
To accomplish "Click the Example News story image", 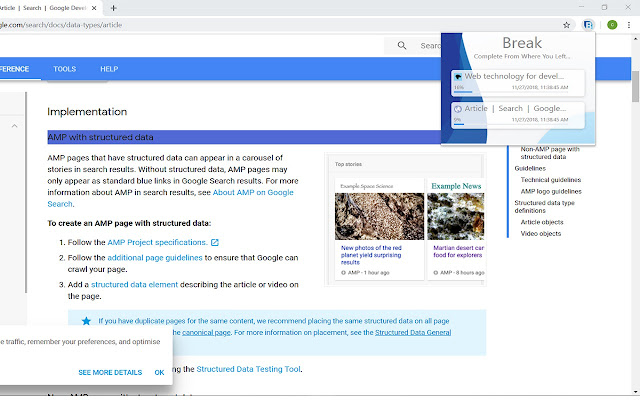I will coord(456,216).
